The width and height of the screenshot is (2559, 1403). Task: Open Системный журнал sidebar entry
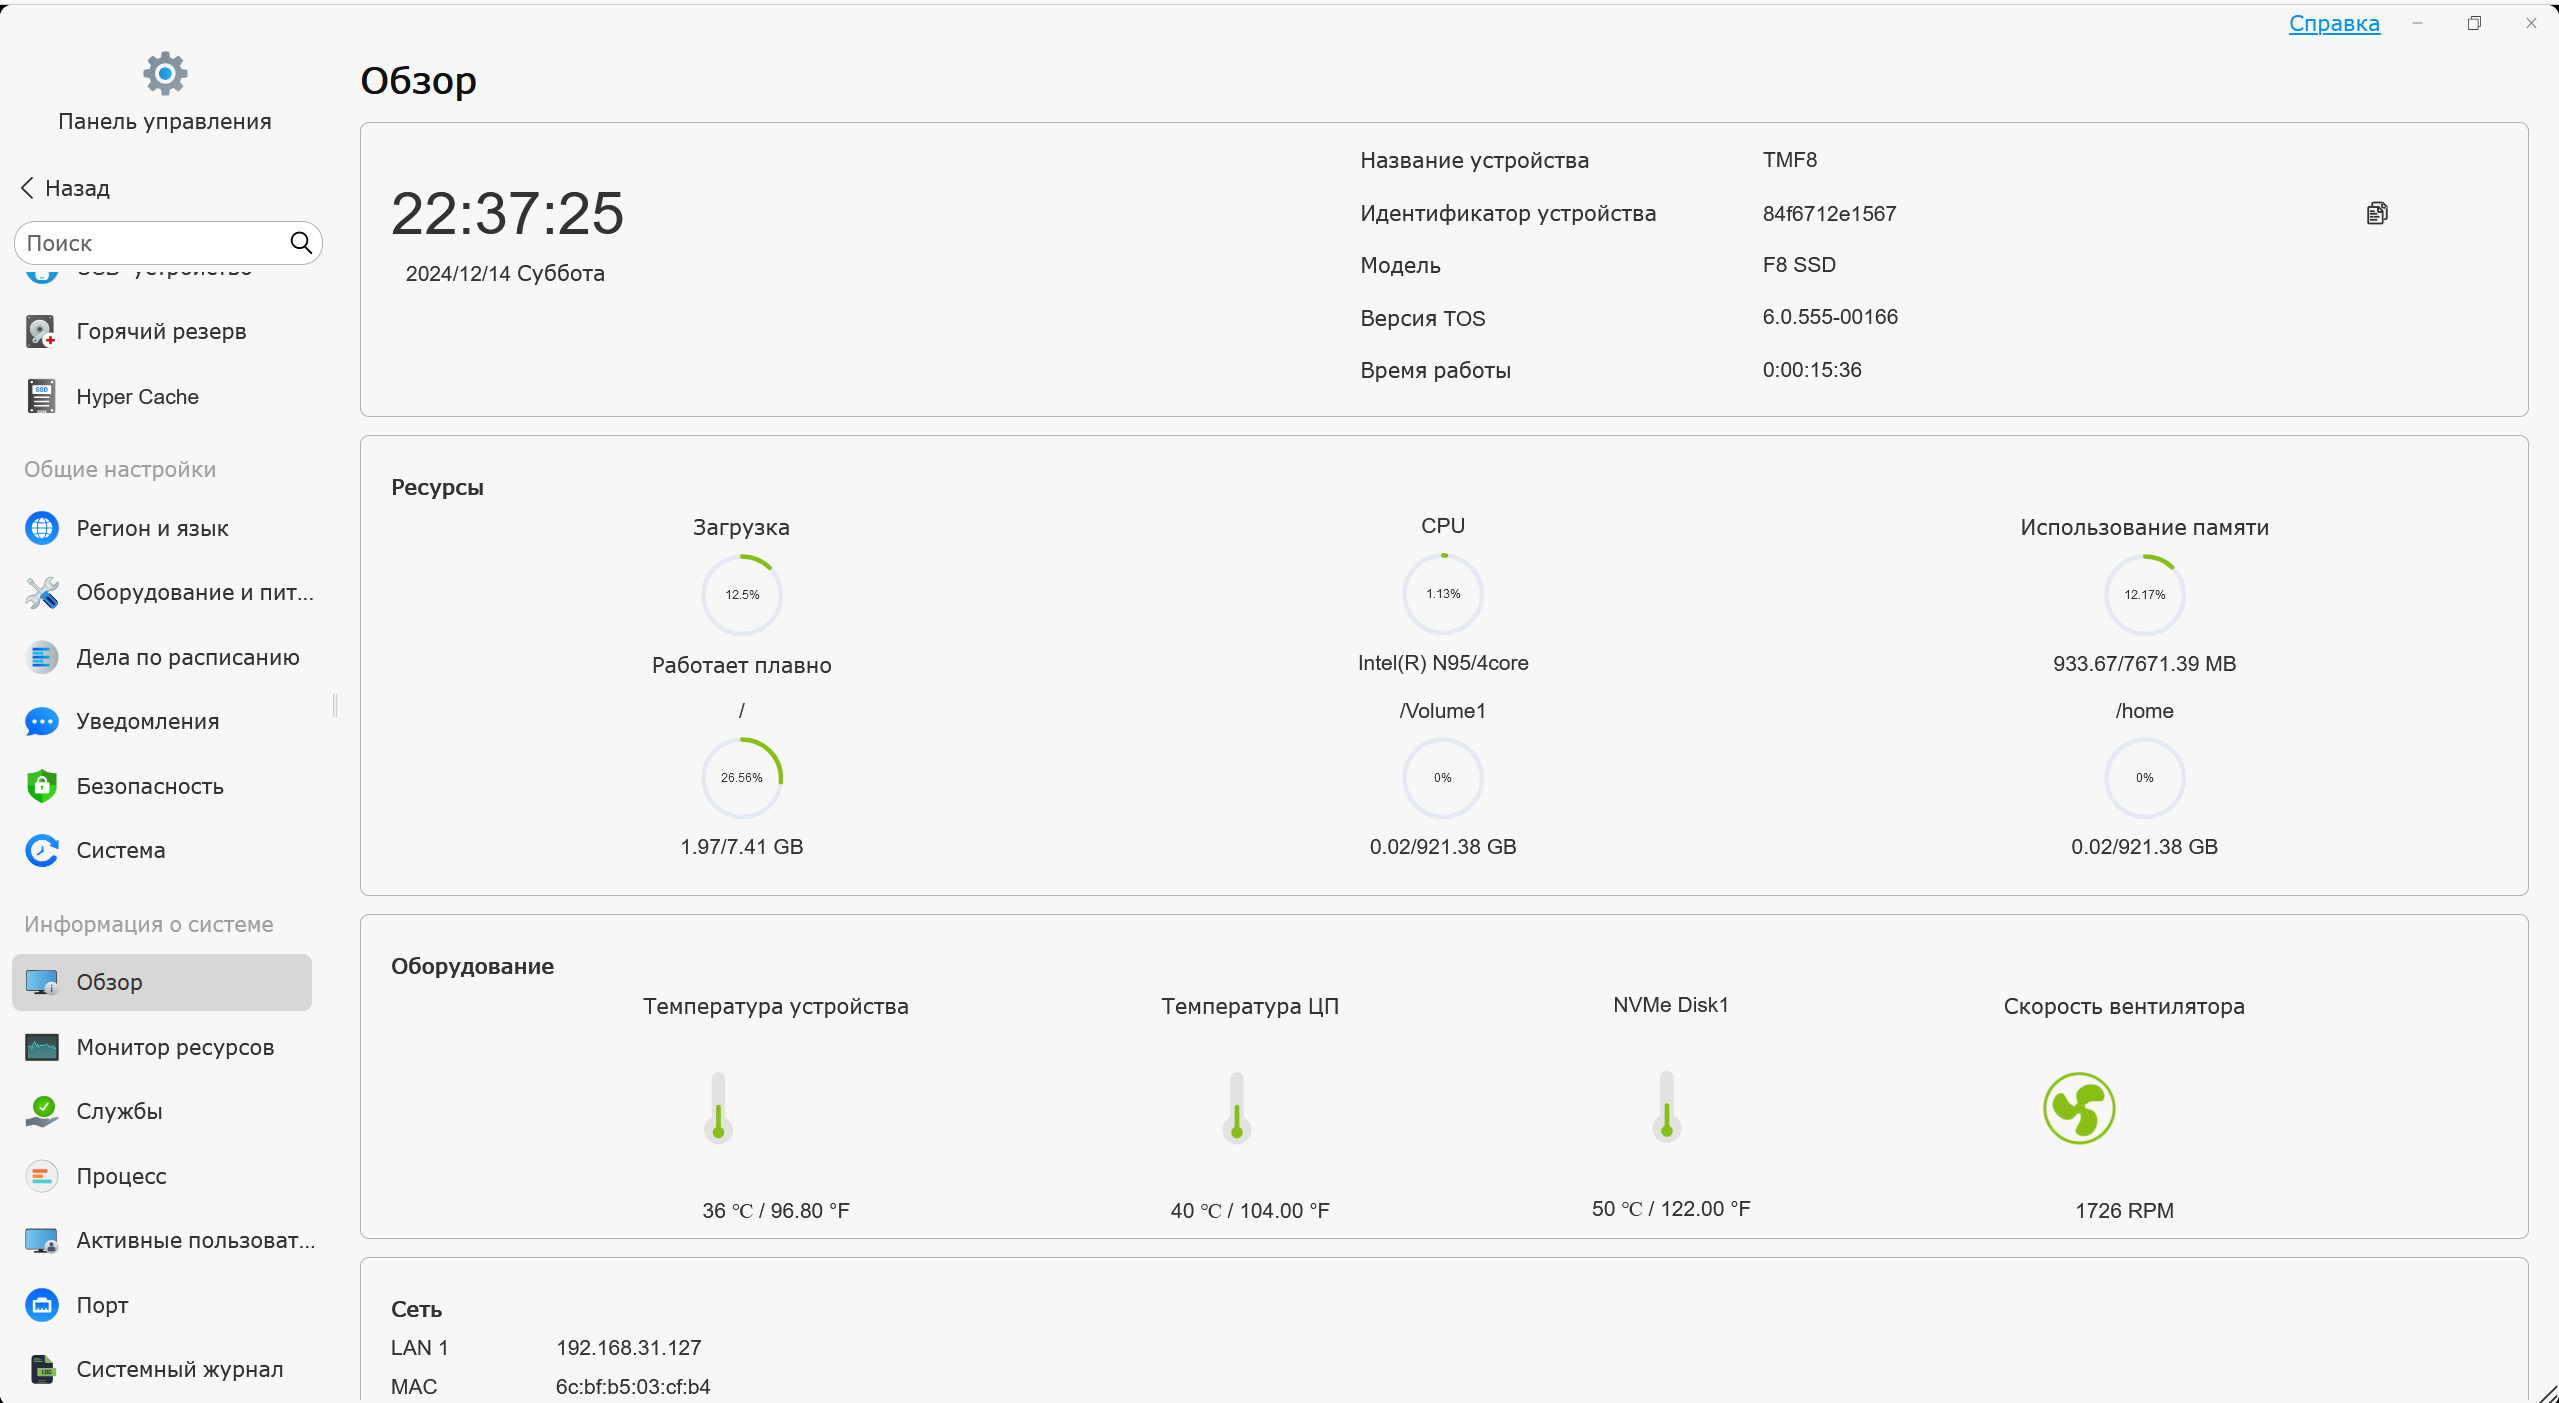(179, 1370)
